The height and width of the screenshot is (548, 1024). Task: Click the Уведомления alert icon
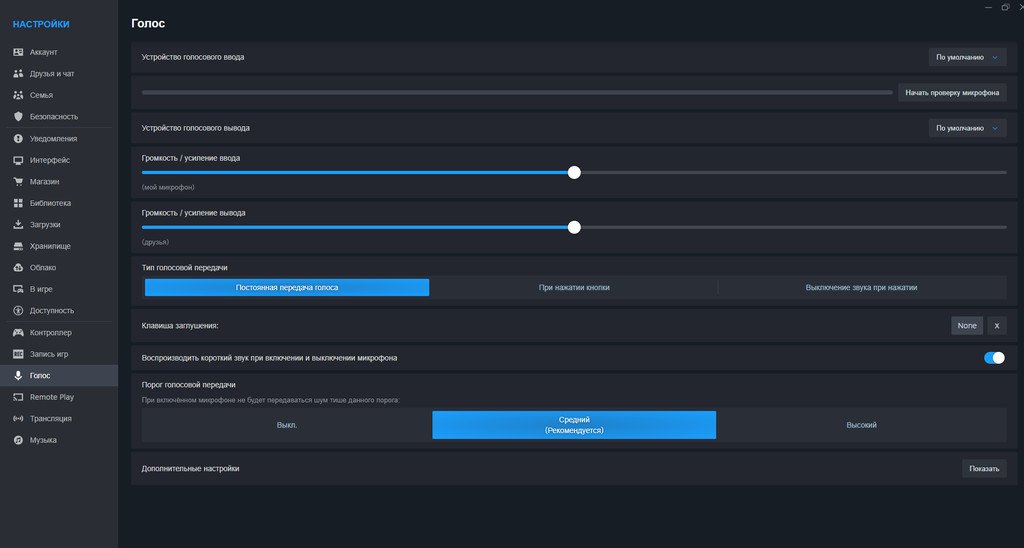click(x=18, y=138)
